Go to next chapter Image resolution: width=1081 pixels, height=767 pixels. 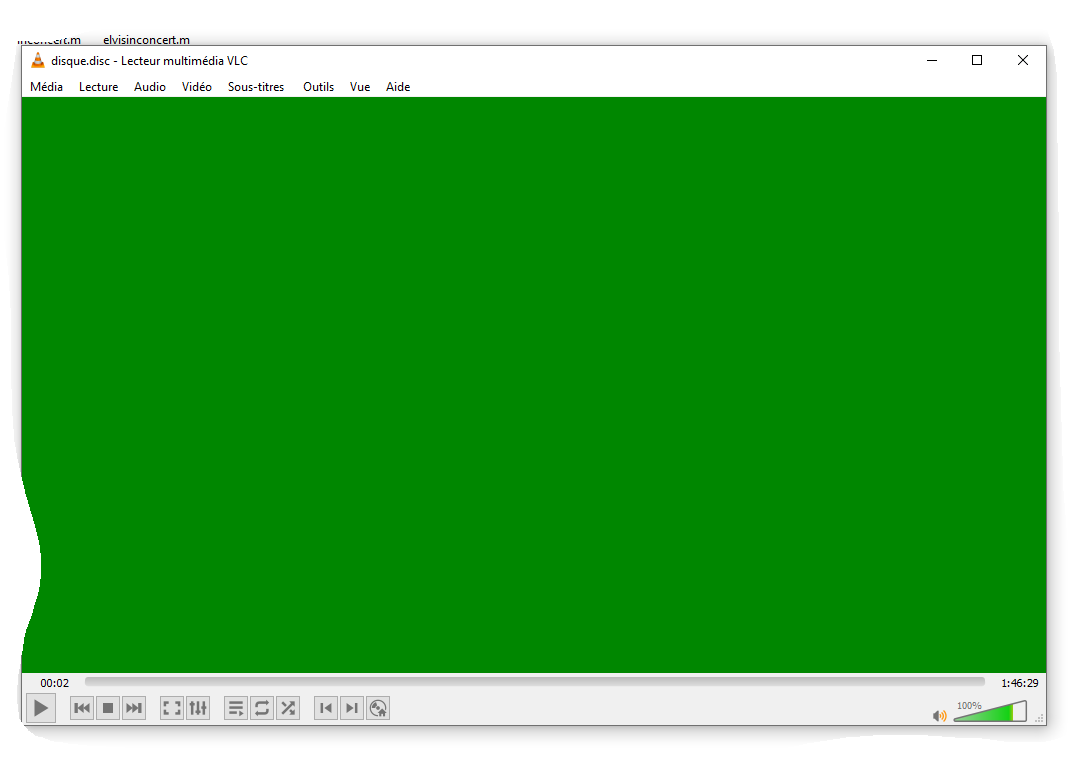(x=352, y=708)
